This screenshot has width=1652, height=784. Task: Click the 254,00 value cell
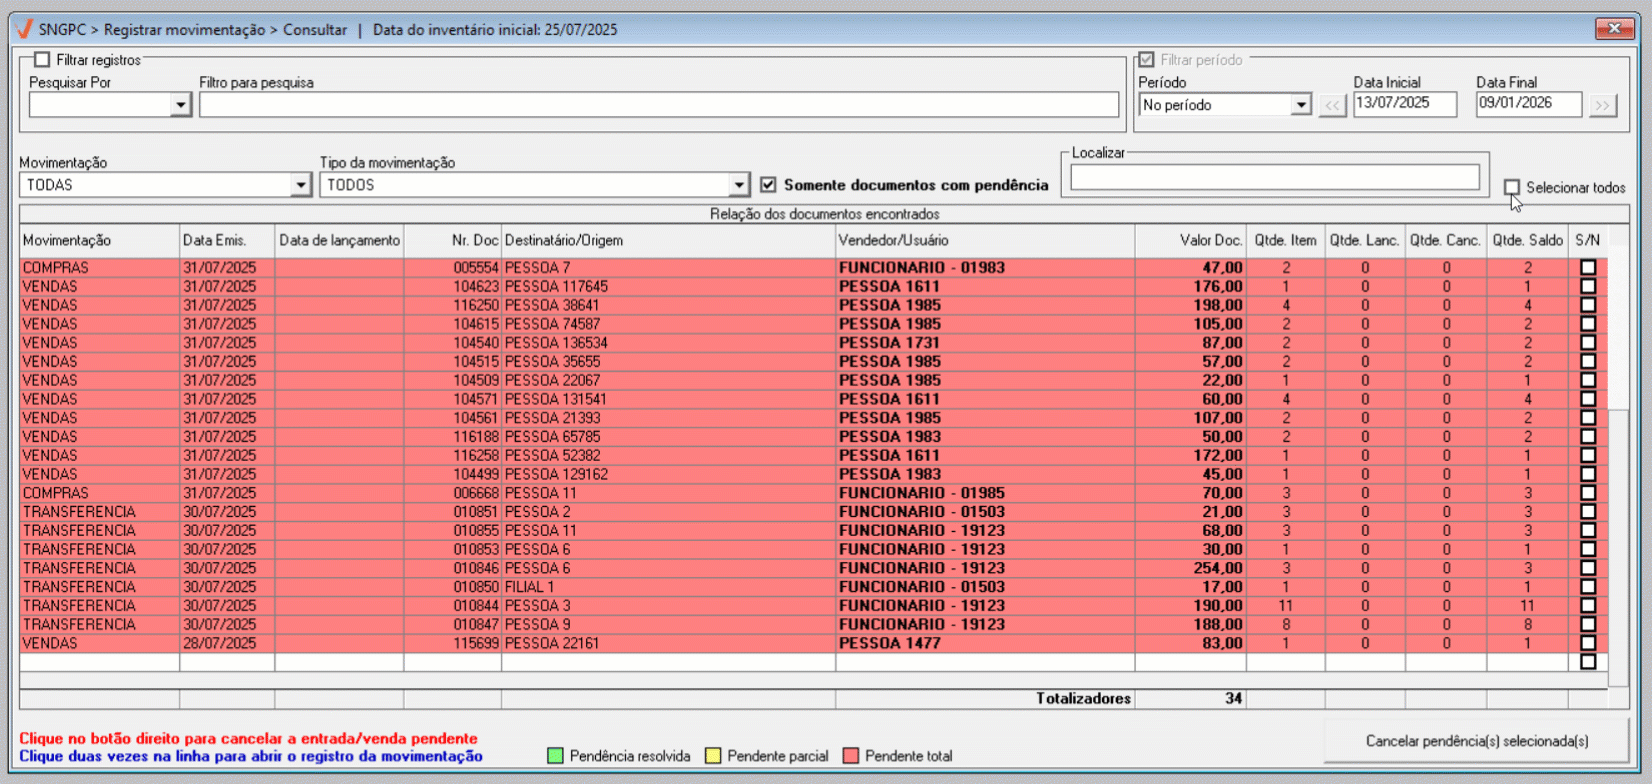(1191, 568)
